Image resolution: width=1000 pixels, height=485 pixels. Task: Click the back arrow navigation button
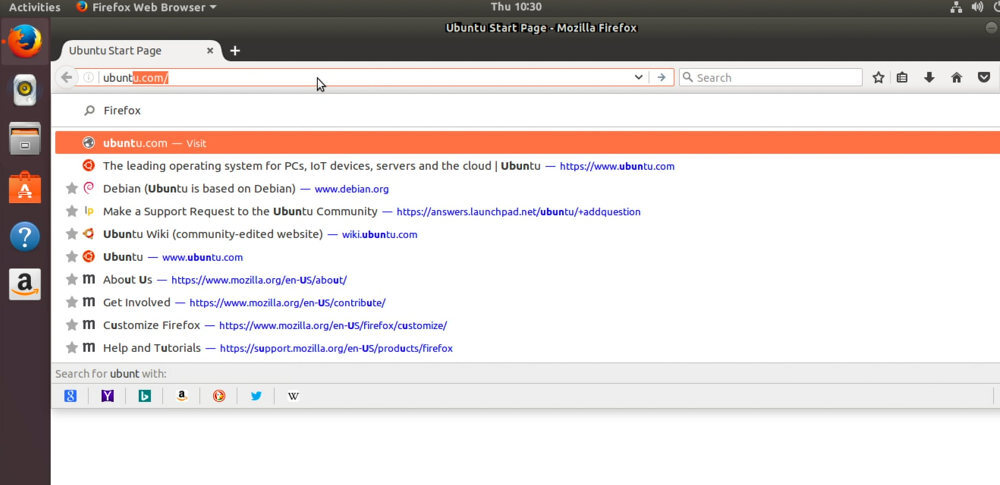coord(66,77)
